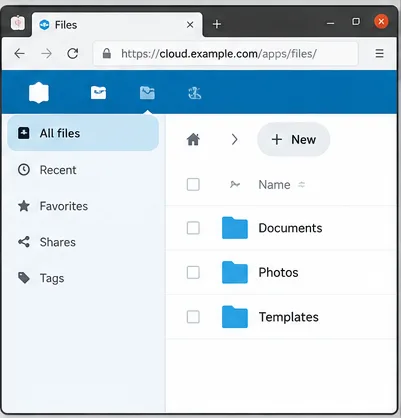Sort files by Name column header
401x418 pixels.
pyautogui.click(x=274, y=185)
